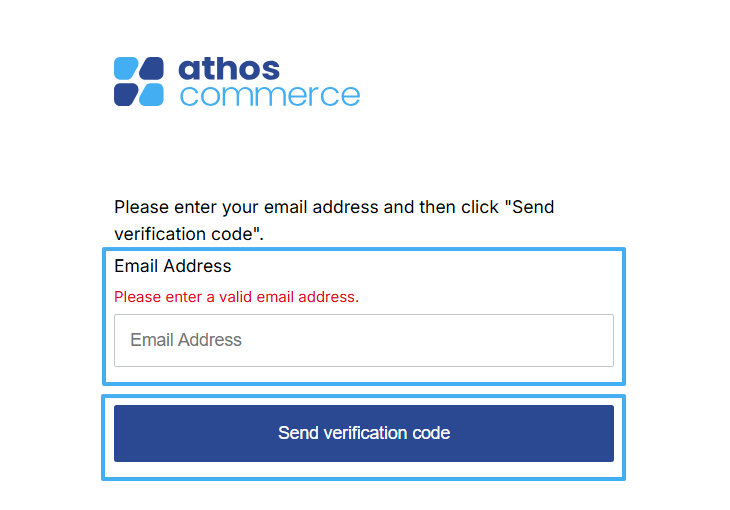Click the Athos Commerce logo icon
The height and width of the screenshot is (510, 730).
138,82
